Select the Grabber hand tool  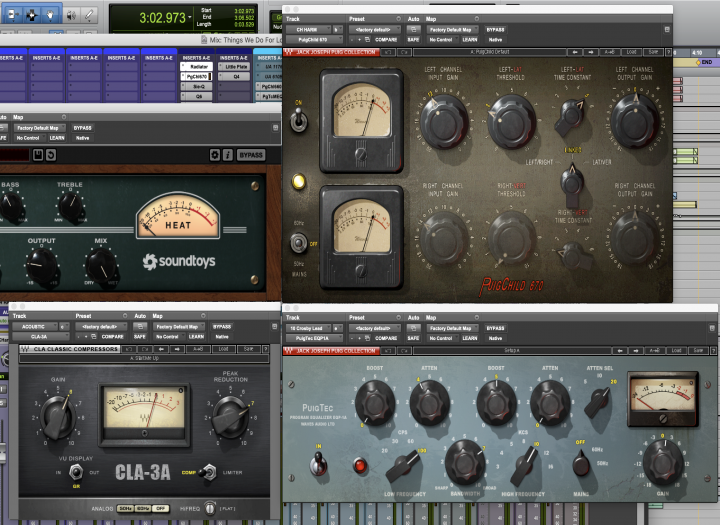pyautogui.click(x=51, y=15)
